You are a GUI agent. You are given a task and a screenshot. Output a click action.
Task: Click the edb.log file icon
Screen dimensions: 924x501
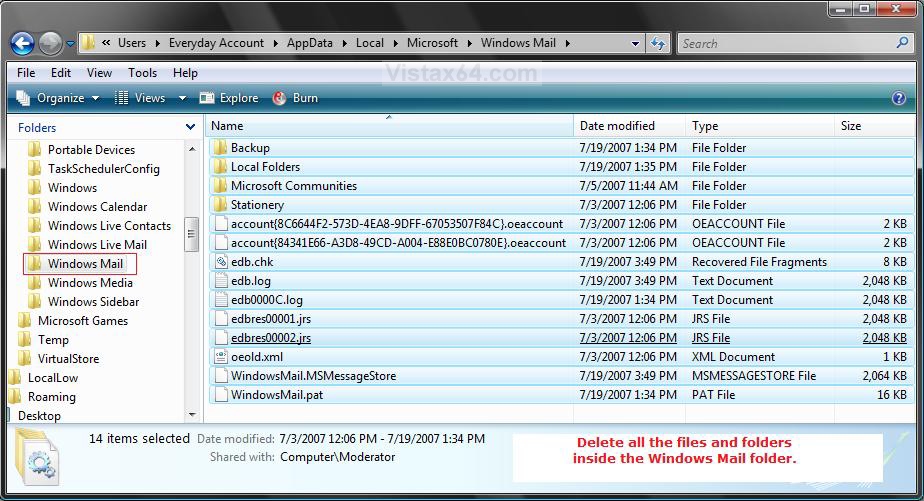[x=221, y=281]
